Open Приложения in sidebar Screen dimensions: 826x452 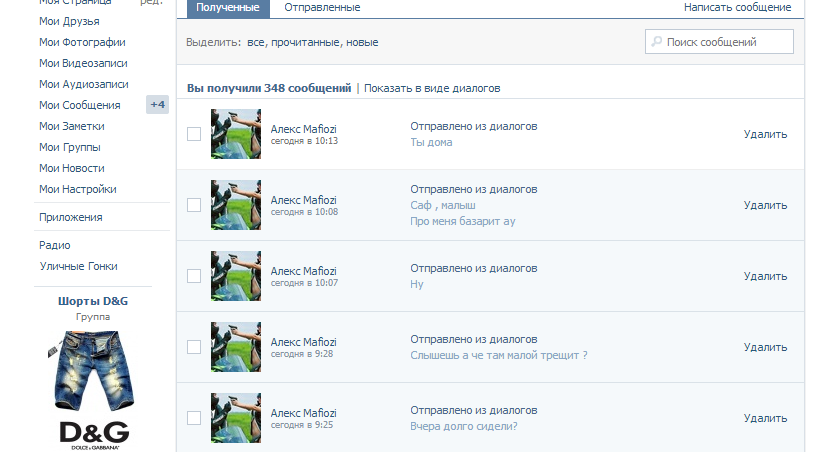point(71,217)
